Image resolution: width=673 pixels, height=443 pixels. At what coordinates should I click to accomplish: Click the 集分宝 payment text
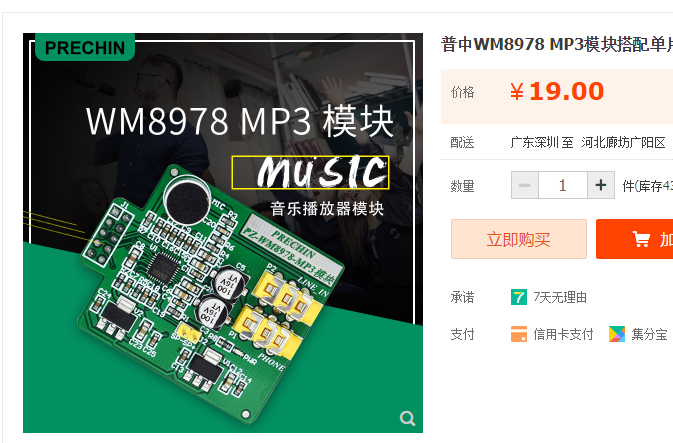[649, 334]
